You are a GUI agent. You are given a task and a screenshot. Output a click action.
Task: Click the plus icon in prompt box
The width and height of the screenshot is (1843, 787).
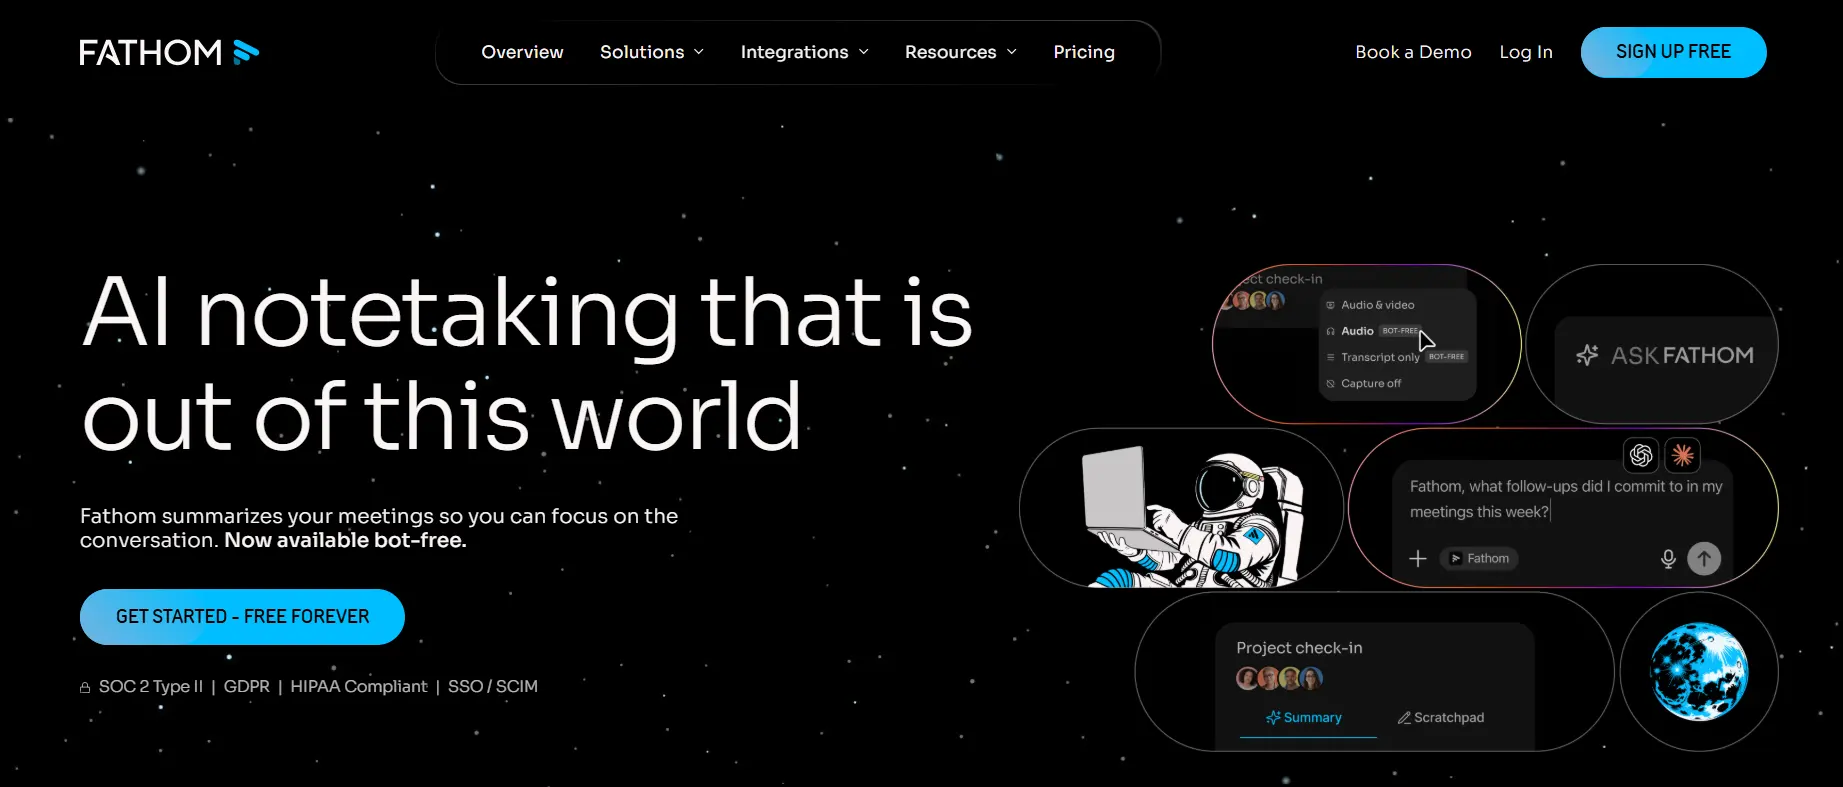pyautogui.click(x=1418, y=559)
